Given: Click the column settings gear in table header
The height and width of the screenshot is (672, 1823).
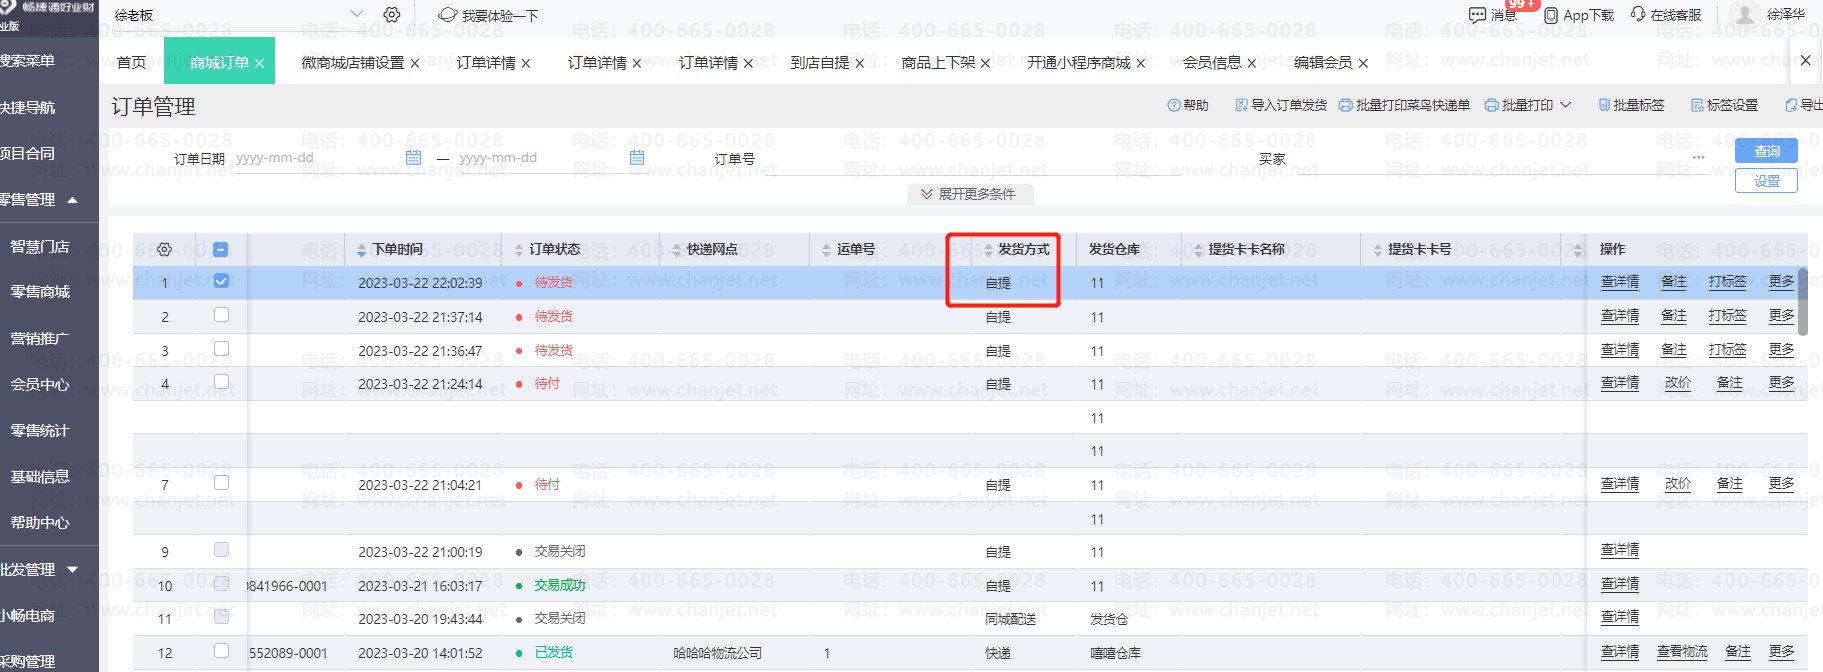Looking at the screenshot, I should pos(165,249).
